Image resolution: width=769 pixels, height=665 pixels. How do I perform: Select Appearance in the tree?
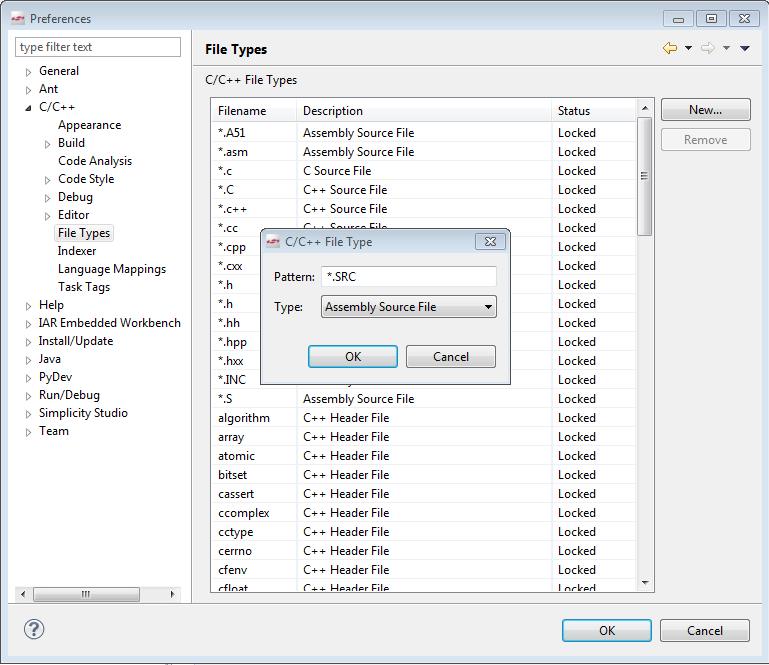pos(89,125)
